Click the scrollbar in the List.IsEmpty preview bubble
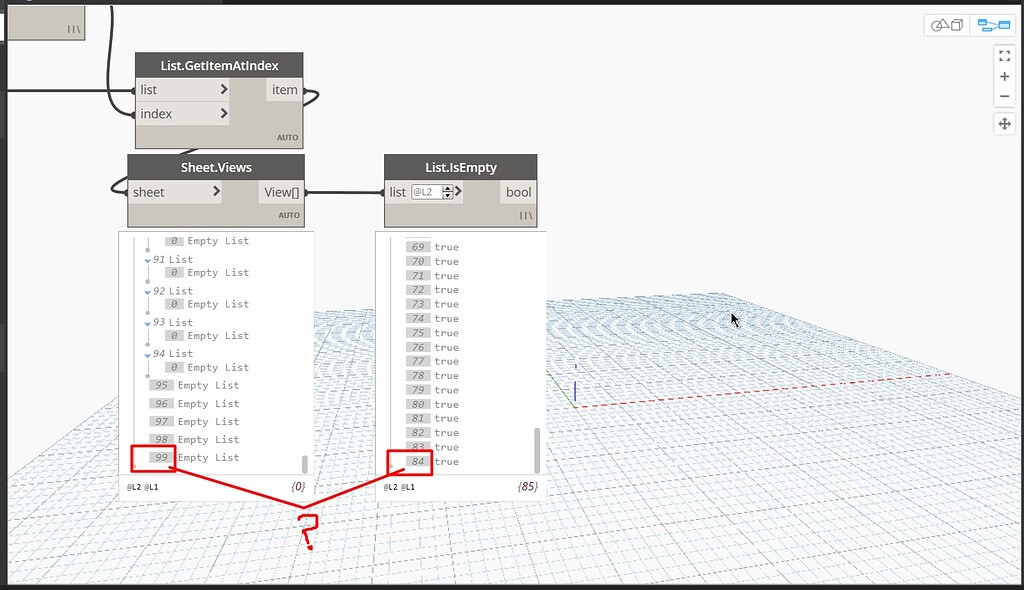1024x590 pixels. tap(535, 450)
